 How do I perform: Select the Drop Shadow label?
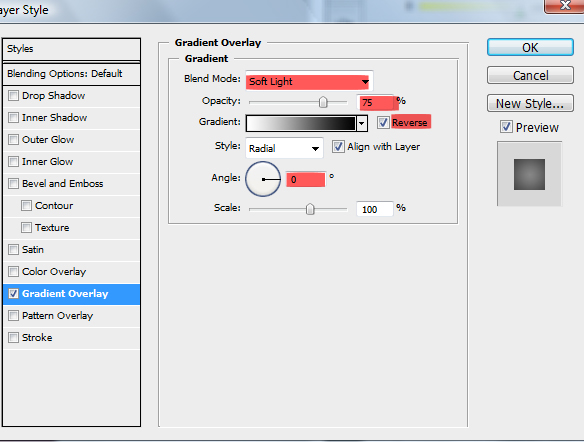tap(53, 96)
